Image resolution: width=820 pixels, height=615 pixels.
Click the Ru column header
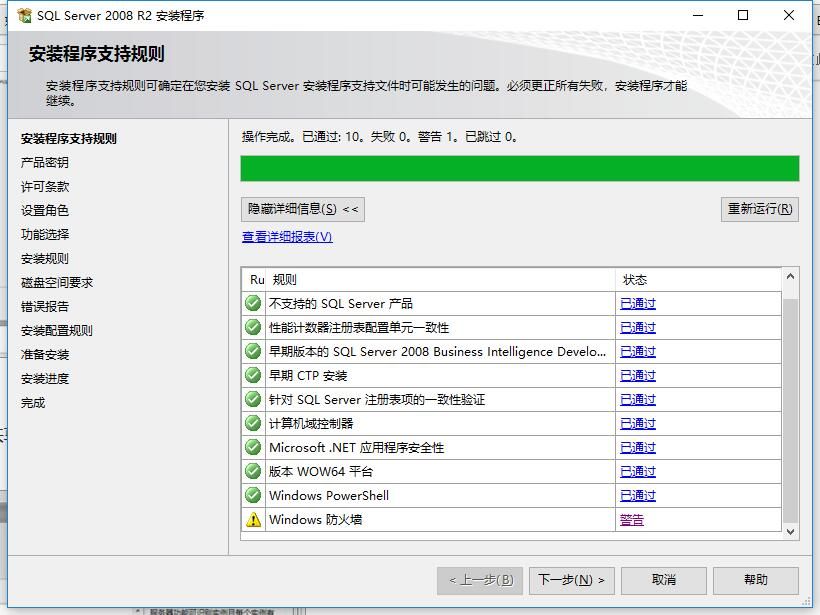click(x=255, y=280)
